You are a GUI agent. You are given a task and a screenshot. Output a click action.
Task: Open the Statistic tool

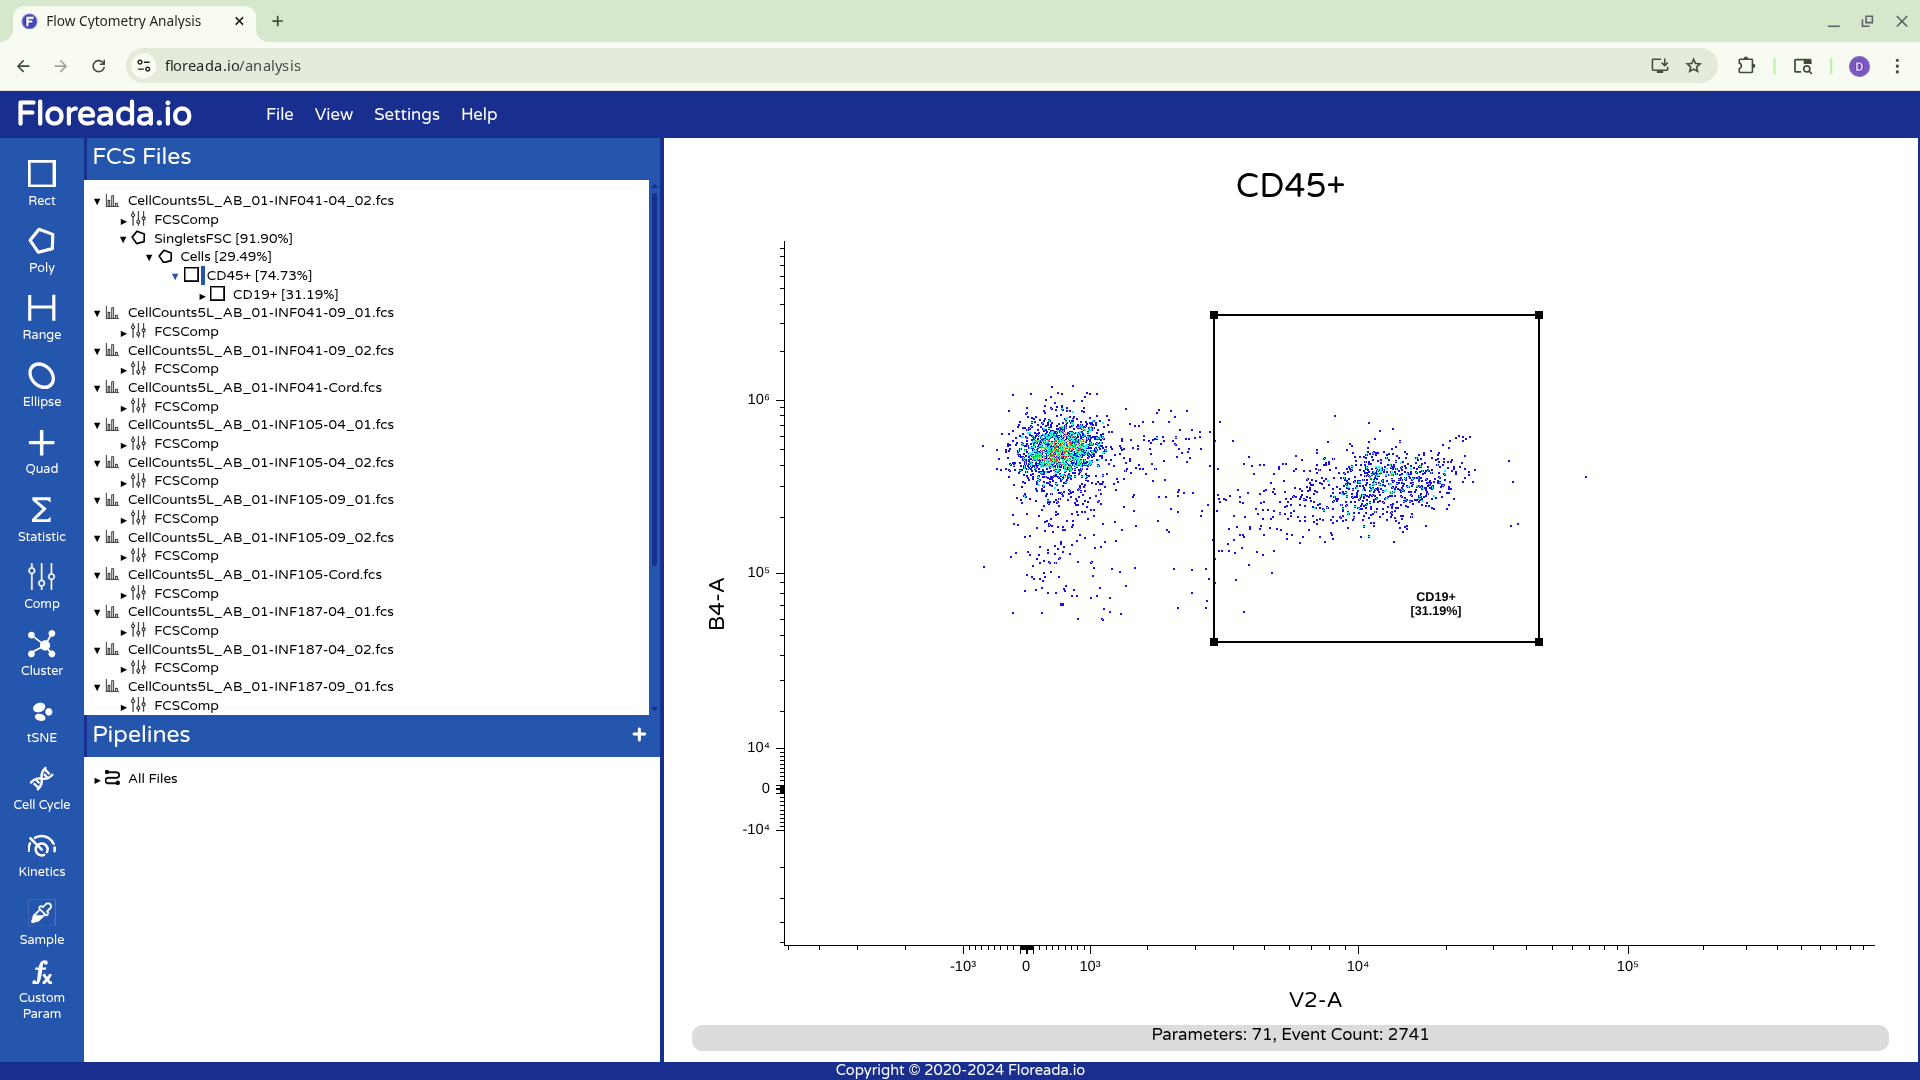(x=41, y=519)
